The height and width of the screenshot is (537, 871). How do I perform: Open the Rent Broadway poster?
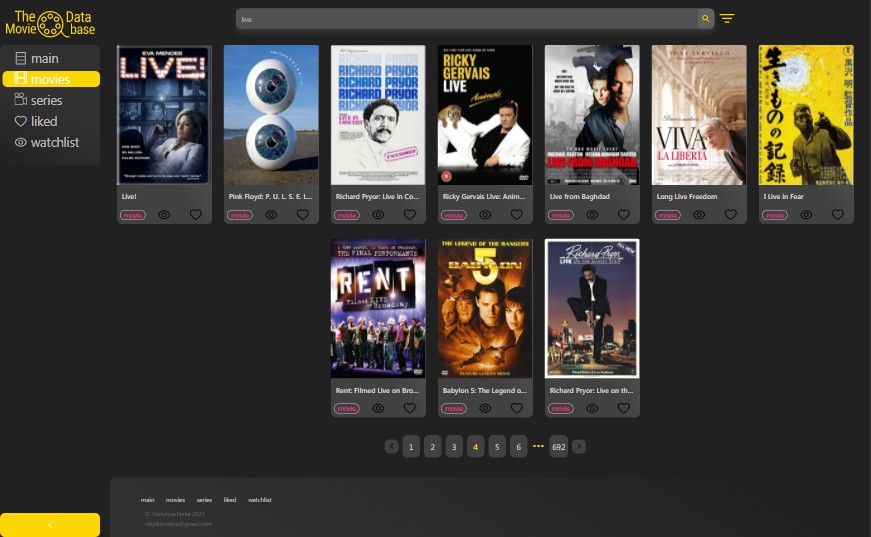378,309
